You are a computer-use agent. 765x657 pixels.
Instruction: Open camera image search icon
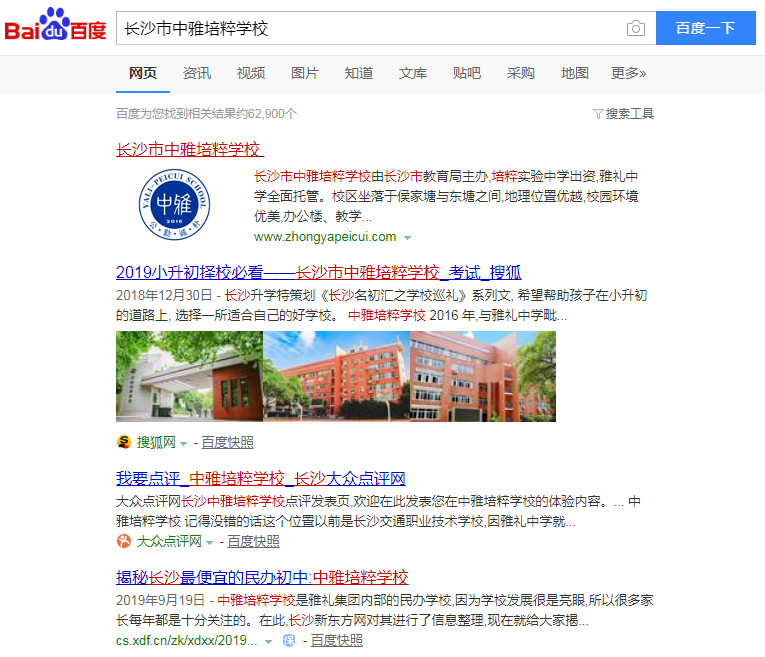pyautogui.click(x=635, y=28)
